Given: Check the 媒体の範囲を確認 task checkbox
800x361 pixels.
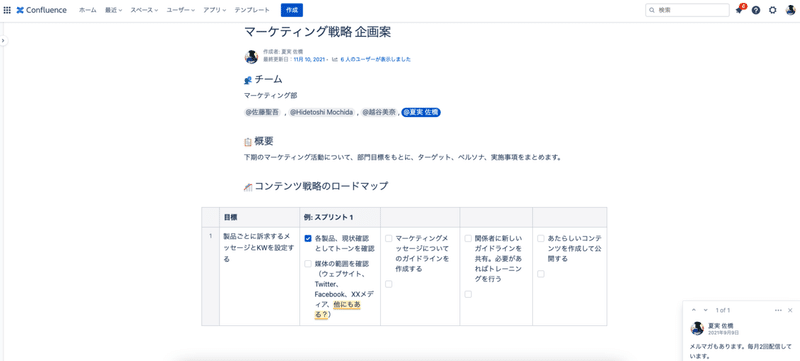Looking at the screenshot, I should tap(308, 264).
